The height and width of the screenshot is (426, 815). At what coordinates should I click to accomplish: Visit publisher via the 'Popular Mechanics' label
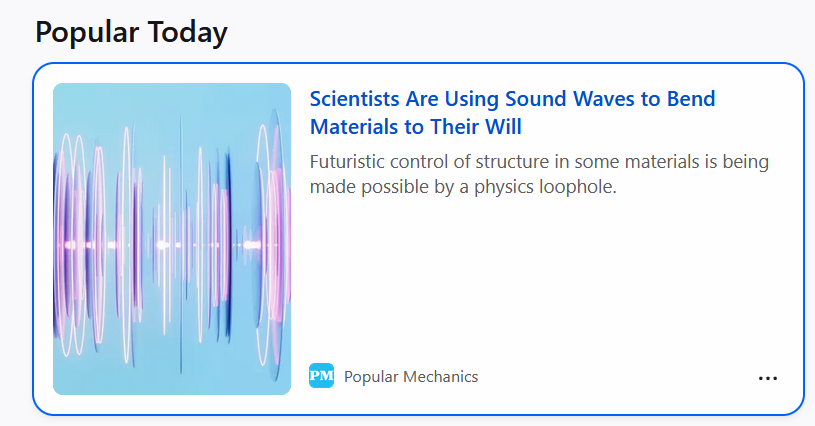coord(411,377)
